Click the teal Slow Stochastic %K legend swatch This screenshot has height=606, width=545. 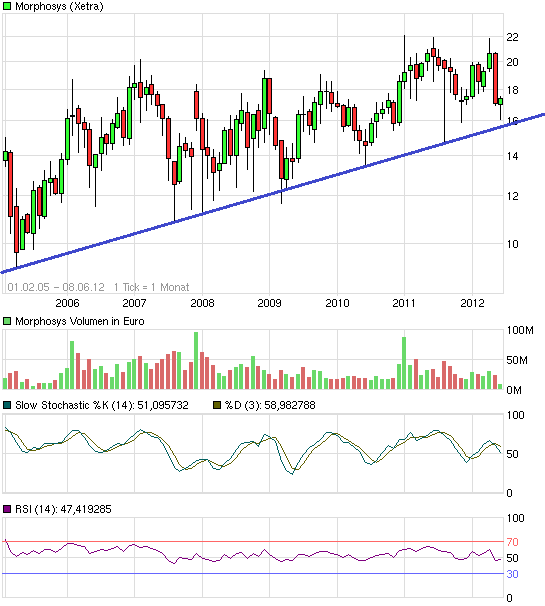(x=7, y=405)
